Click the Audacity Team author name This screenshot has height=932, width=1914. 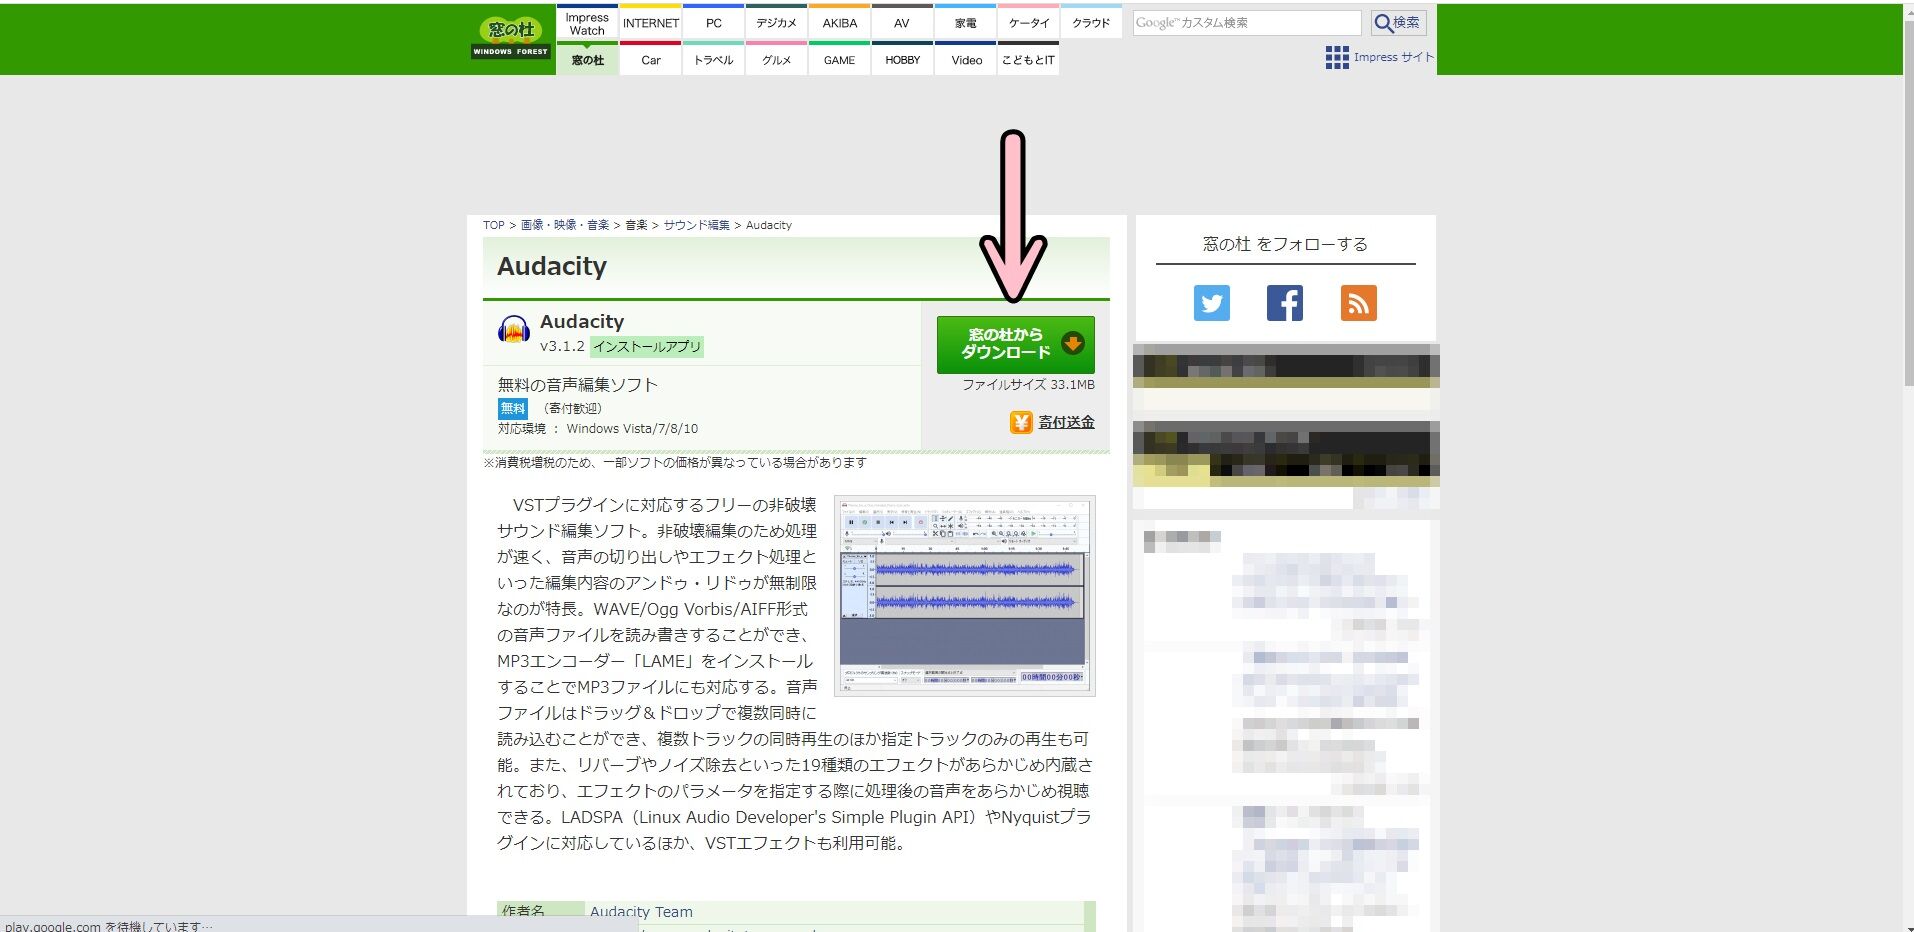coord(641,912)
